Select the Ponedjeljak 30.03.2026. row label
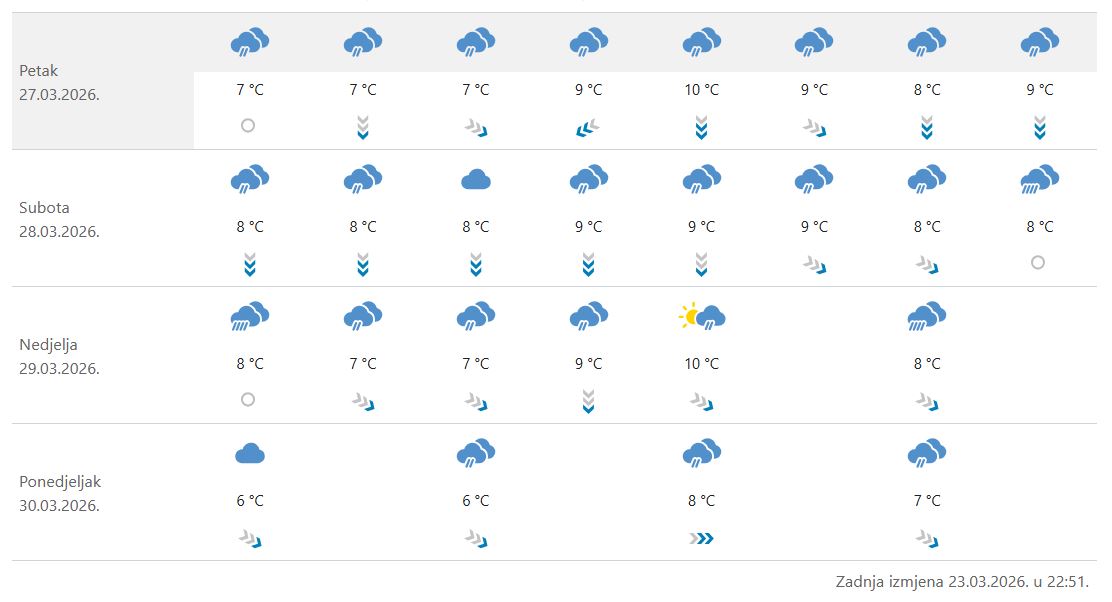Viewport: 1112px width, 602px height. coord(60,493)
